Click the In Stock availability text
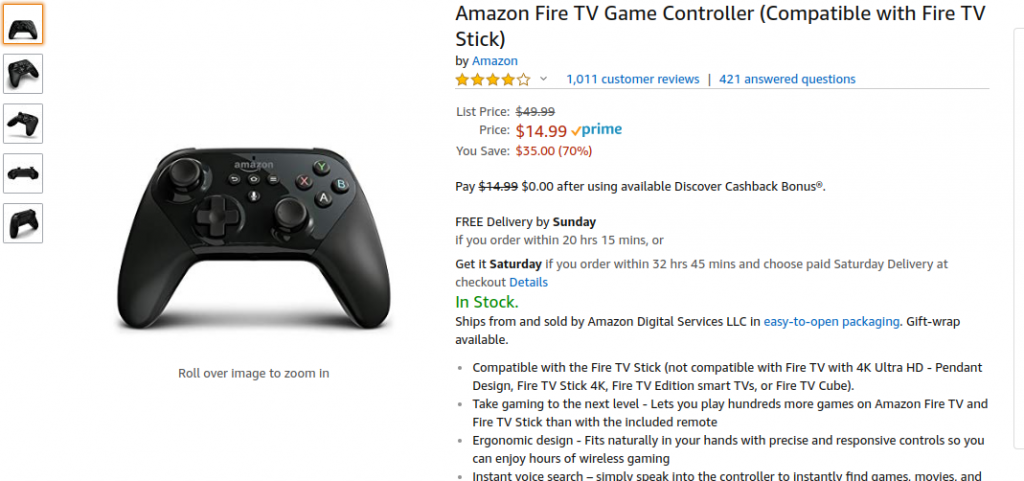This screenshot has width=1024, height=481. [487, 302]
